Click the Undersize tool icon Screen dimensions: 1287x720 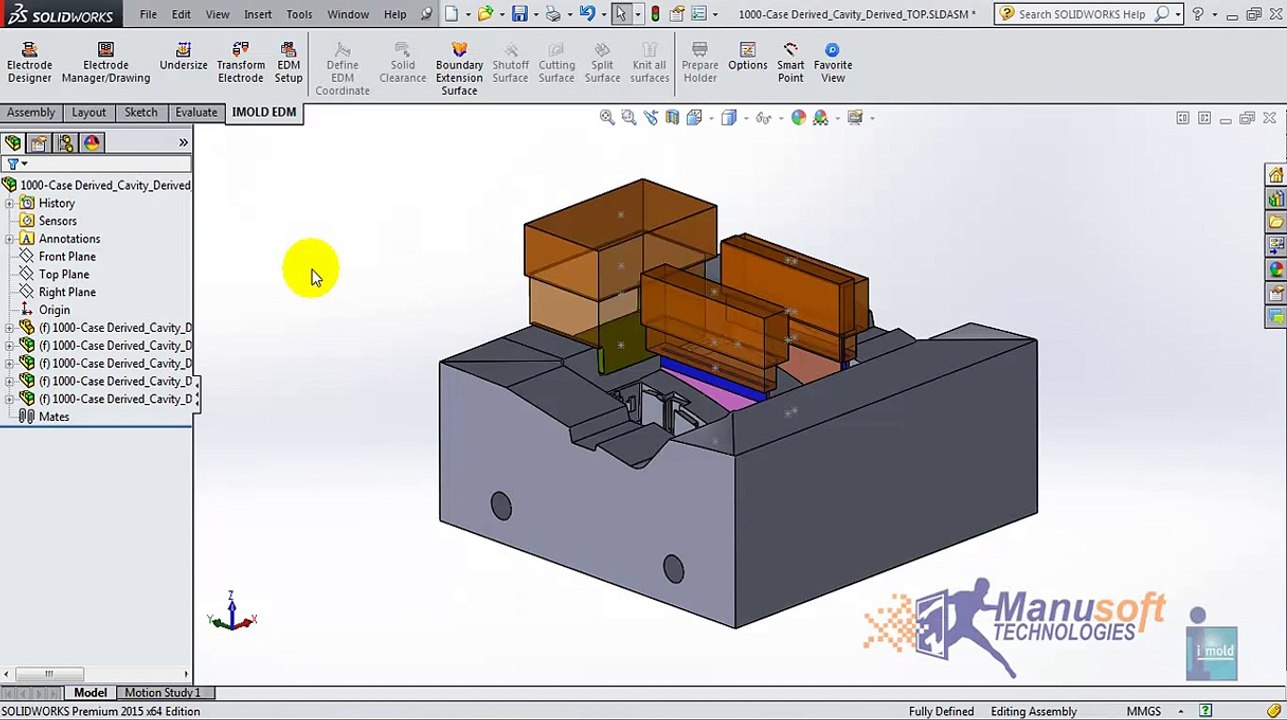pyautogui.click(x=183, y=57)
